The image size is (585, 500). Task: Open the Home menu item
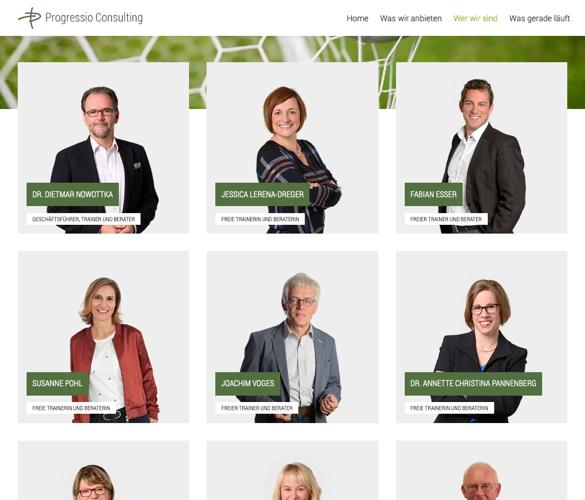coord(357,18)
